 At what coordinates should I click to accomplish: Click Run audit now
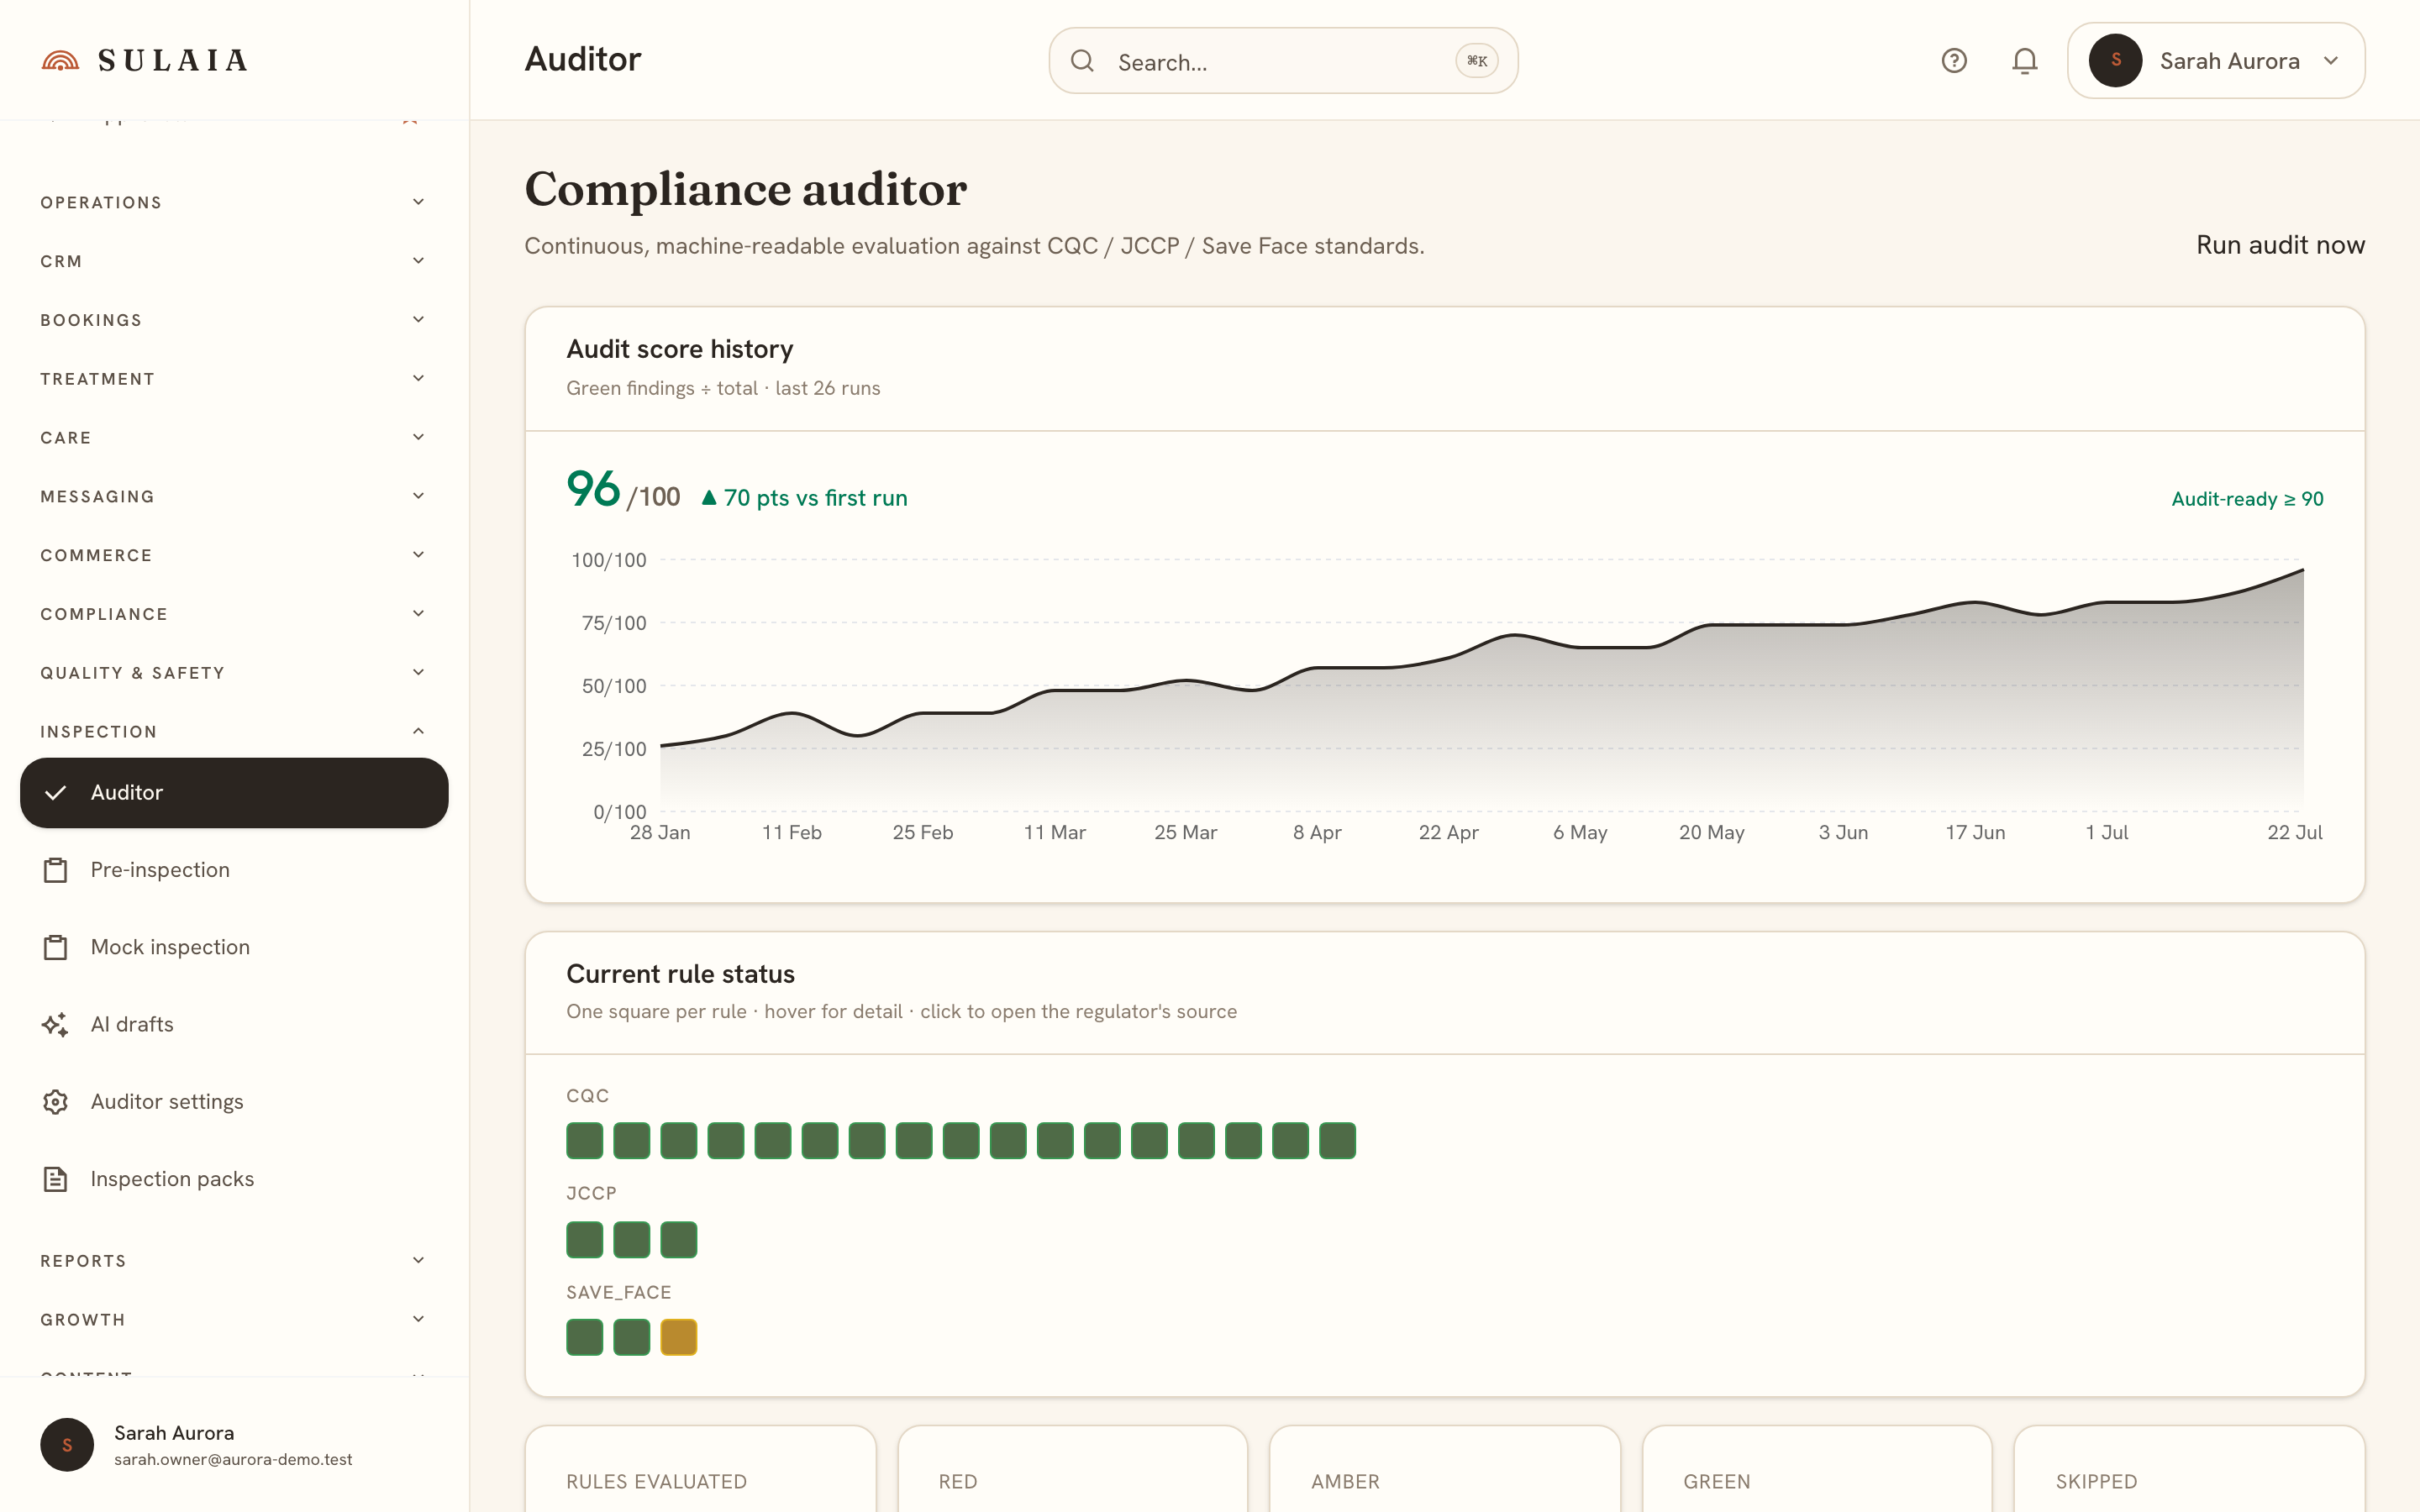pos(2280,245)
